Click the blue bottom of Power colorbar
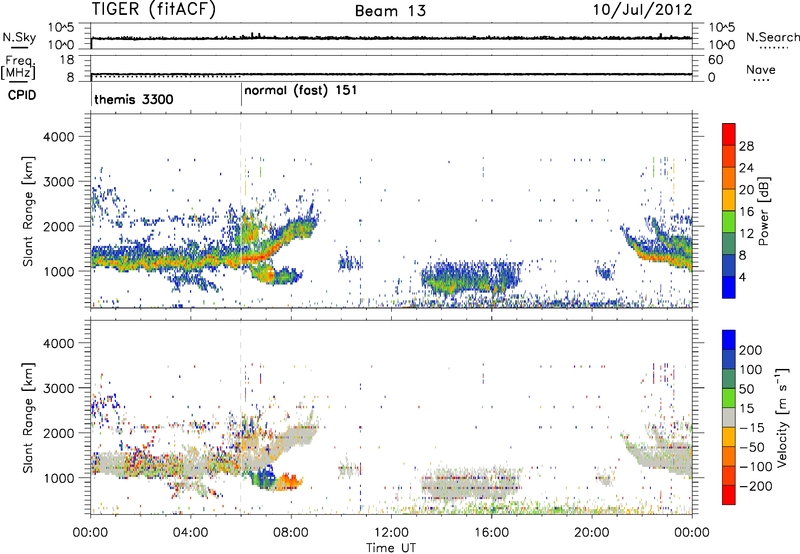Viewport: 800px width, 554px height. 729,287
